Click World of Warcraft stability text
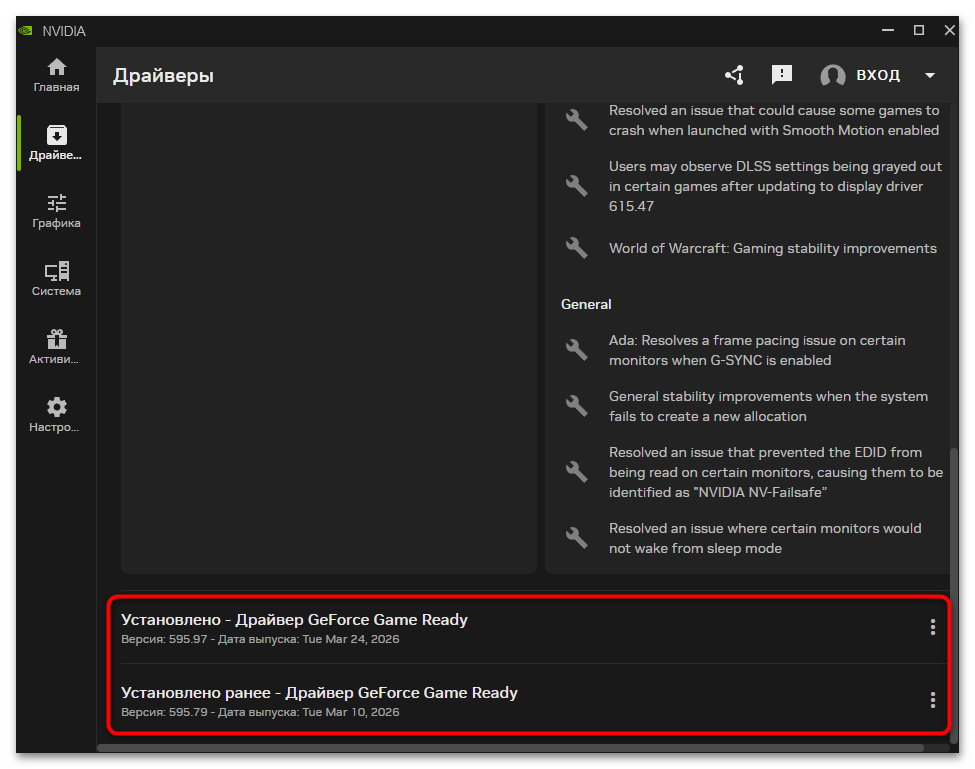 click(772, 249)
